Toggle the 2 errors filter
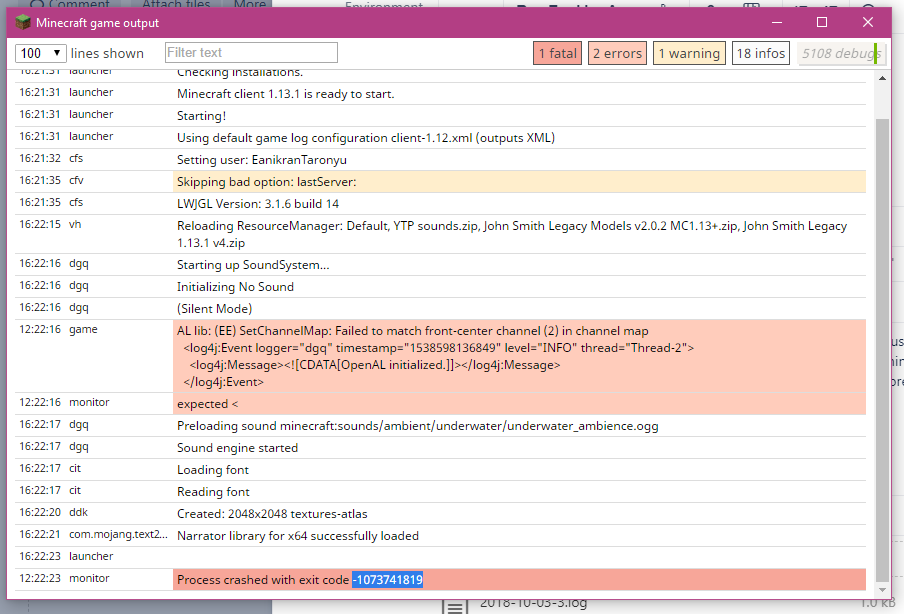 click(616, 54)
